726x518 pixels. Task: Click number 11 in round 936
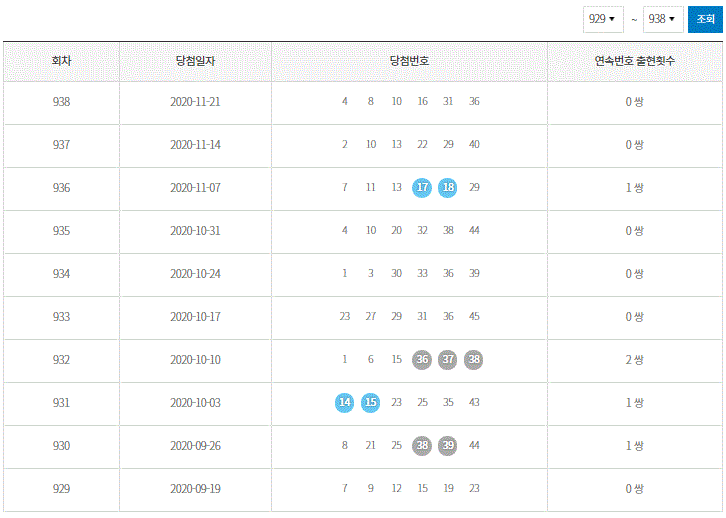coord(370,187)
